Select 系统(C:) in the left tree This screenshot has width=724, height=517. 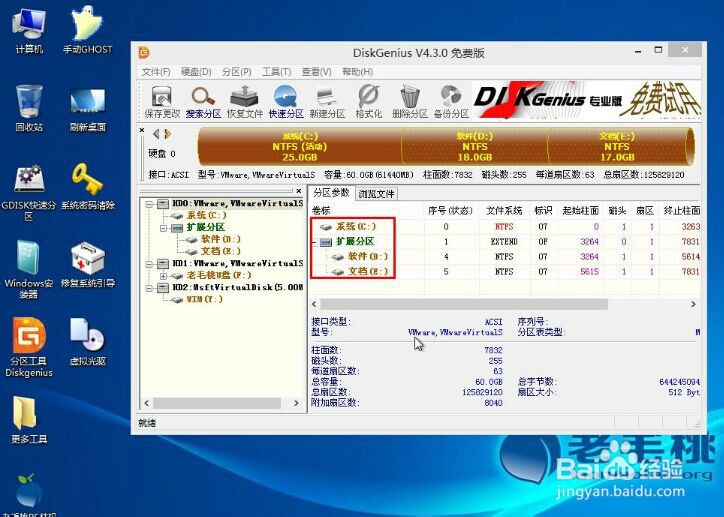(206, 216)
